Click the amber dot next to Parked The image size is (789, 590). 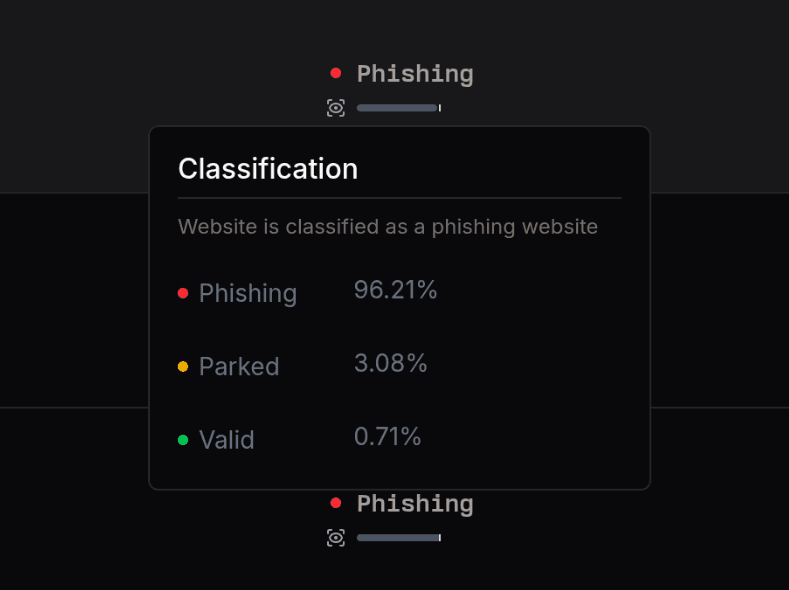(183, 367)
